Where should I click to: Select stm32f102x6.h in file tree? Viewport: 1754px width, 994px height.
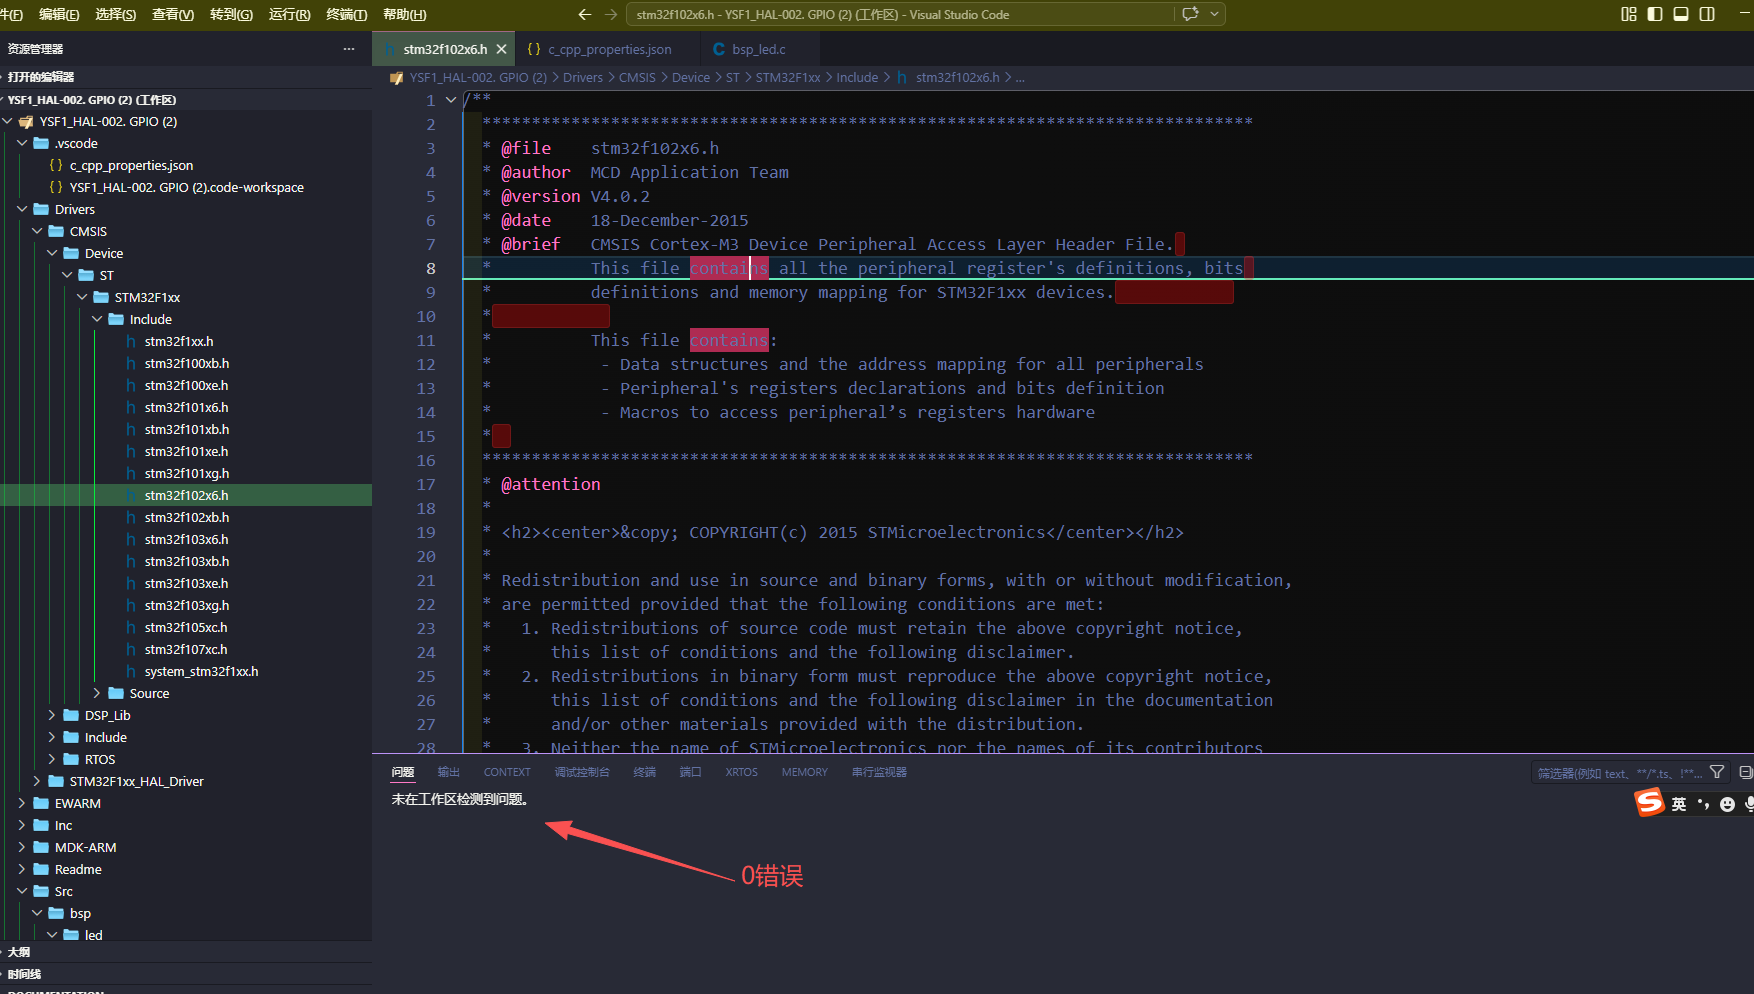click(x=186, y=495)
